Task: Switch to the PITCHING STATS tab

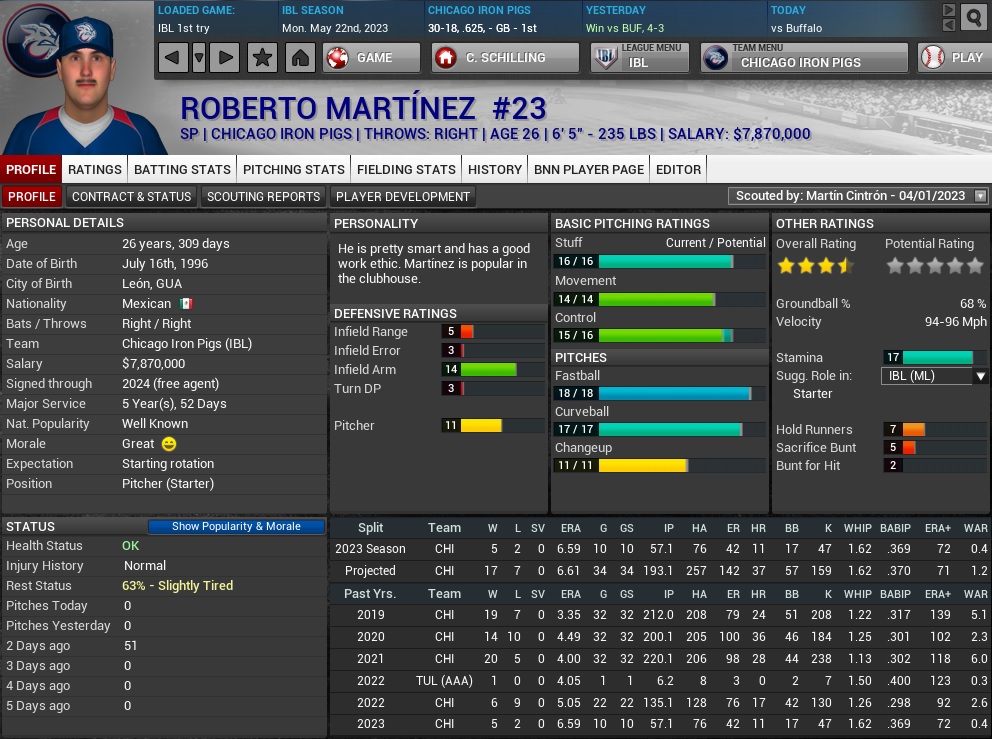Action: click(x=294, y=170)
